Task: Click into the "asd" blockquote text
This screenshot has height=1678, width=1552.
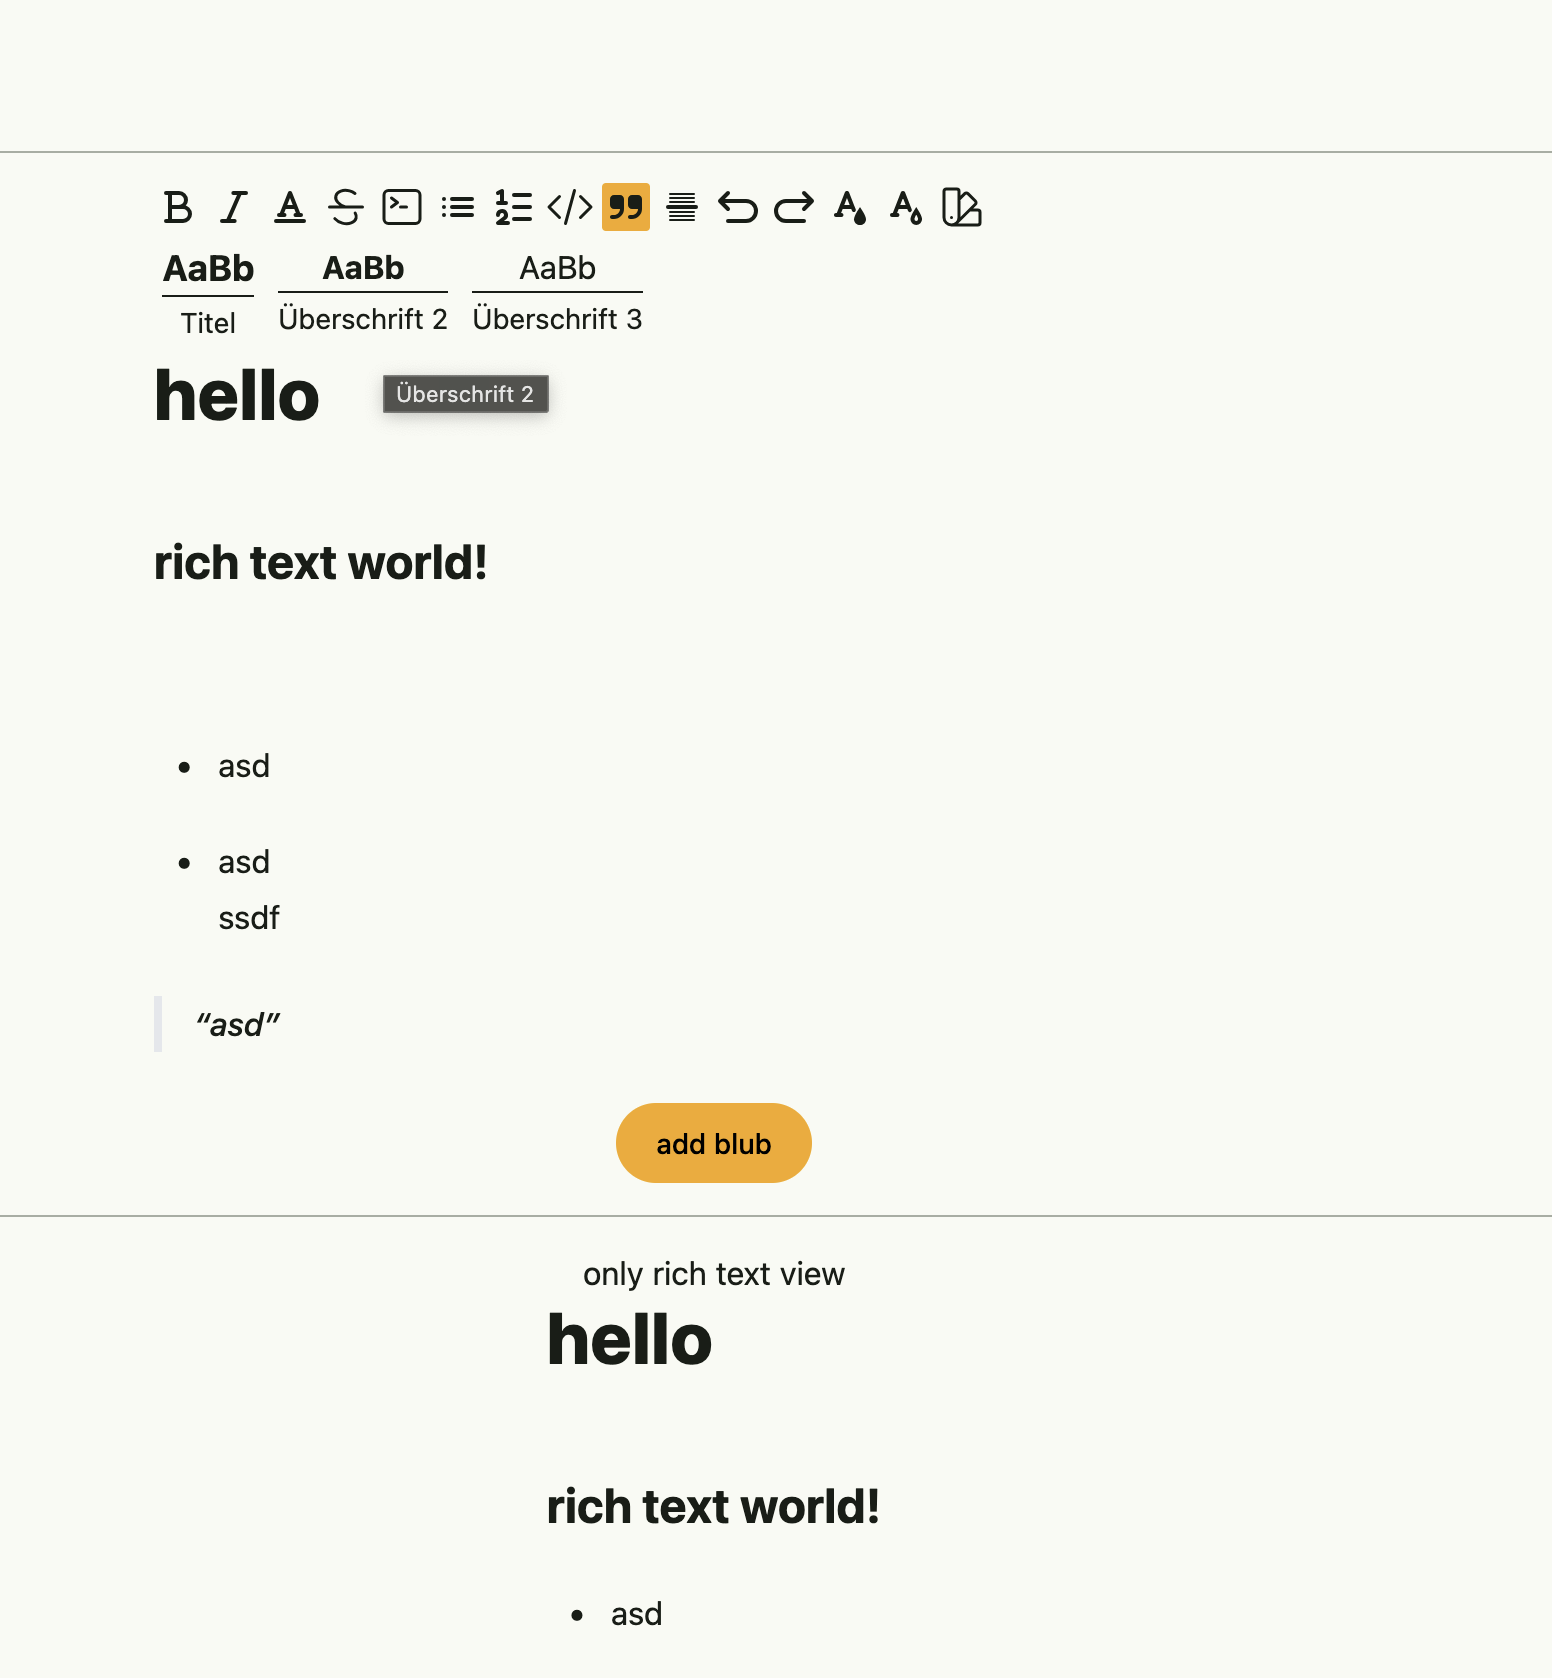Action: (x=238, y=1025)
